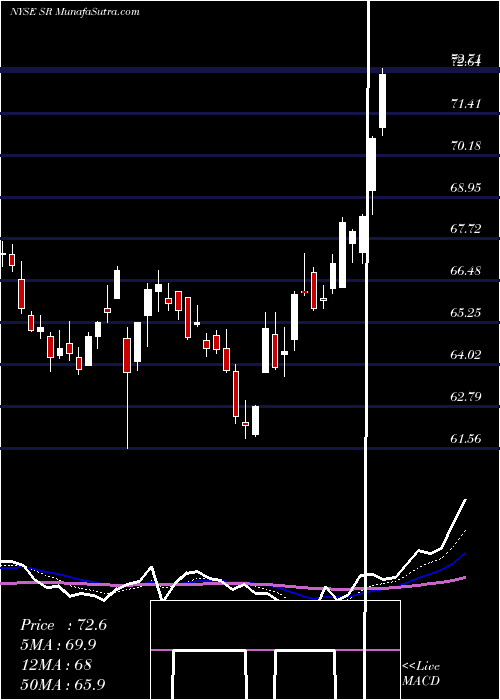The height and width of the screenshot is (700, 500).
Task: Click the 61.56 price axis label
Action: coord(466,439)
